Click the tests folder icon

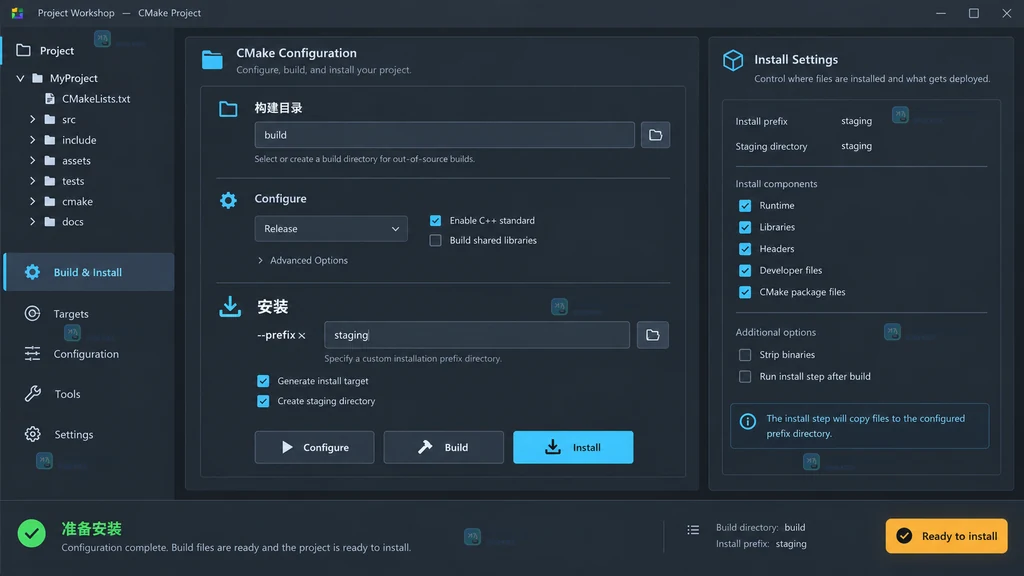point(50,181)
